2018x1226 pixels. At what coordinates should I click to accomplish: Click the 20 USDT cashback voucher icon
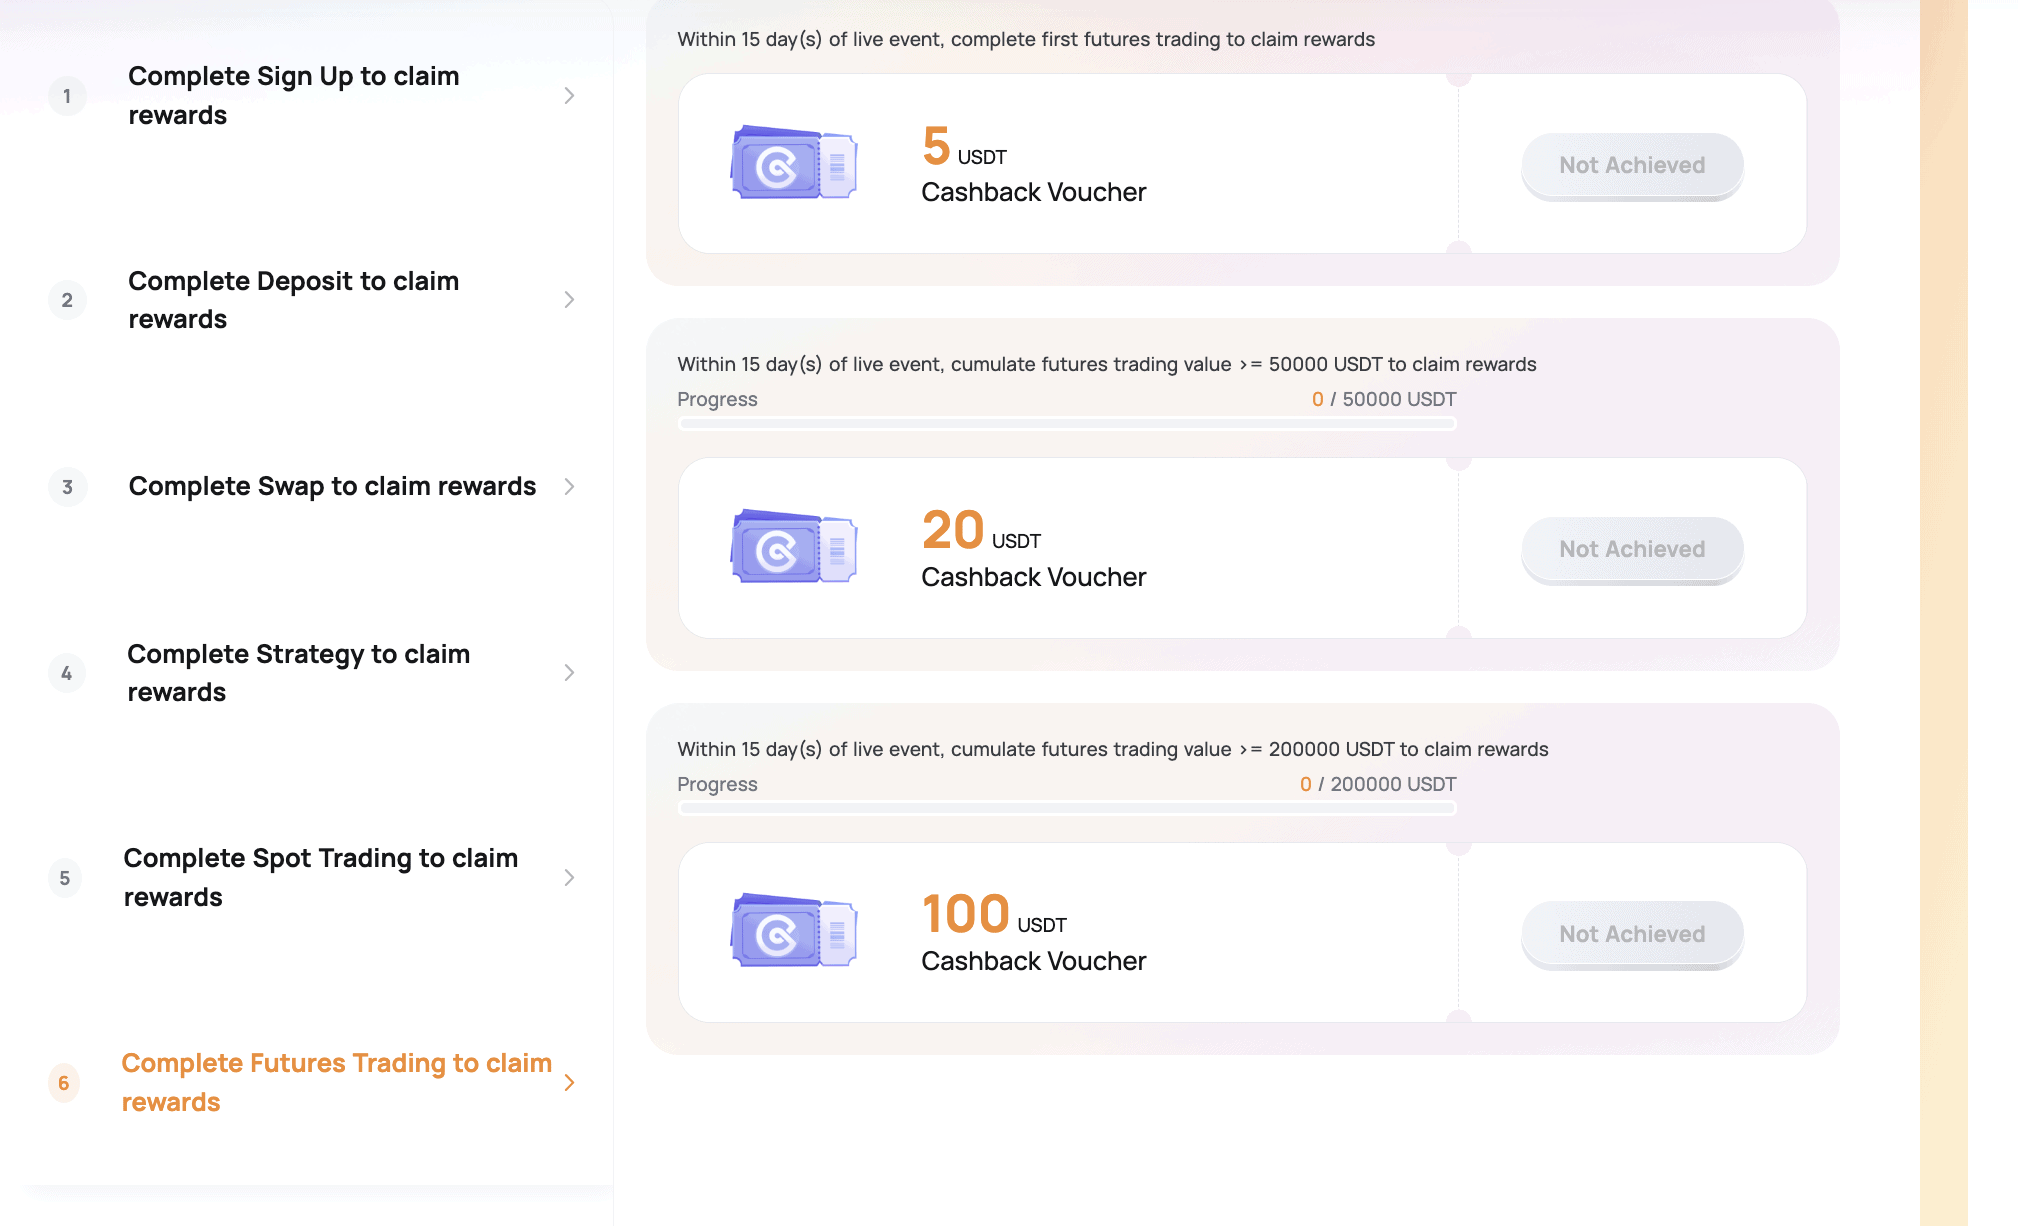pyautogui.click(x=793, y=547)
